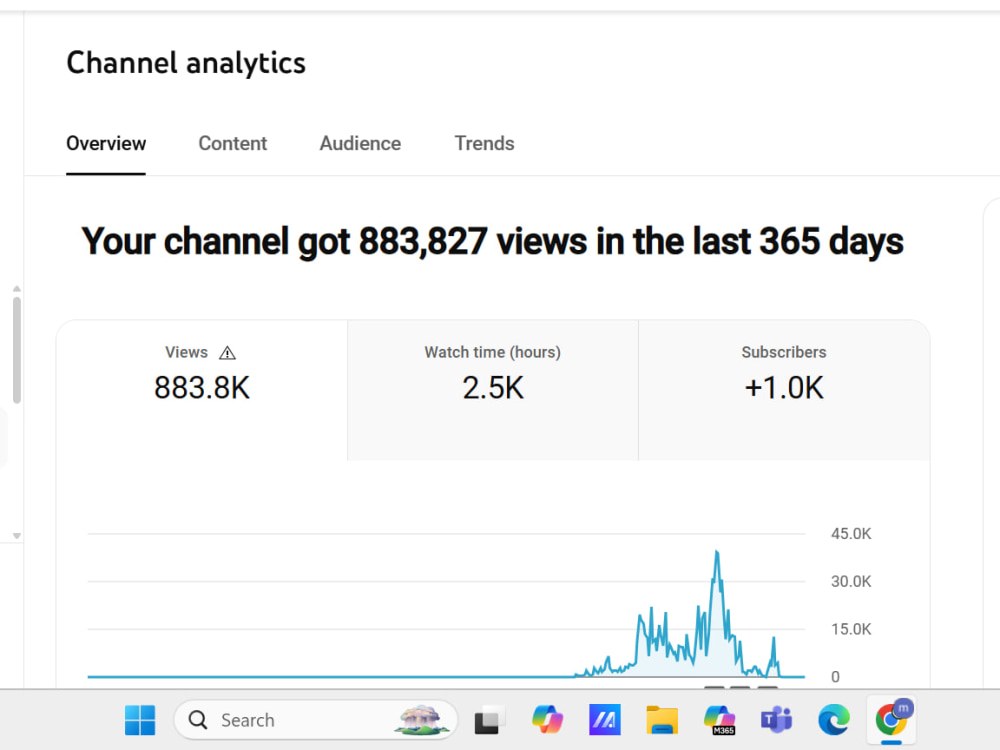This screenshot has height=750, width=1000.
Task: Click the left sidebar scroll down arrow
Action: [17, 536]
